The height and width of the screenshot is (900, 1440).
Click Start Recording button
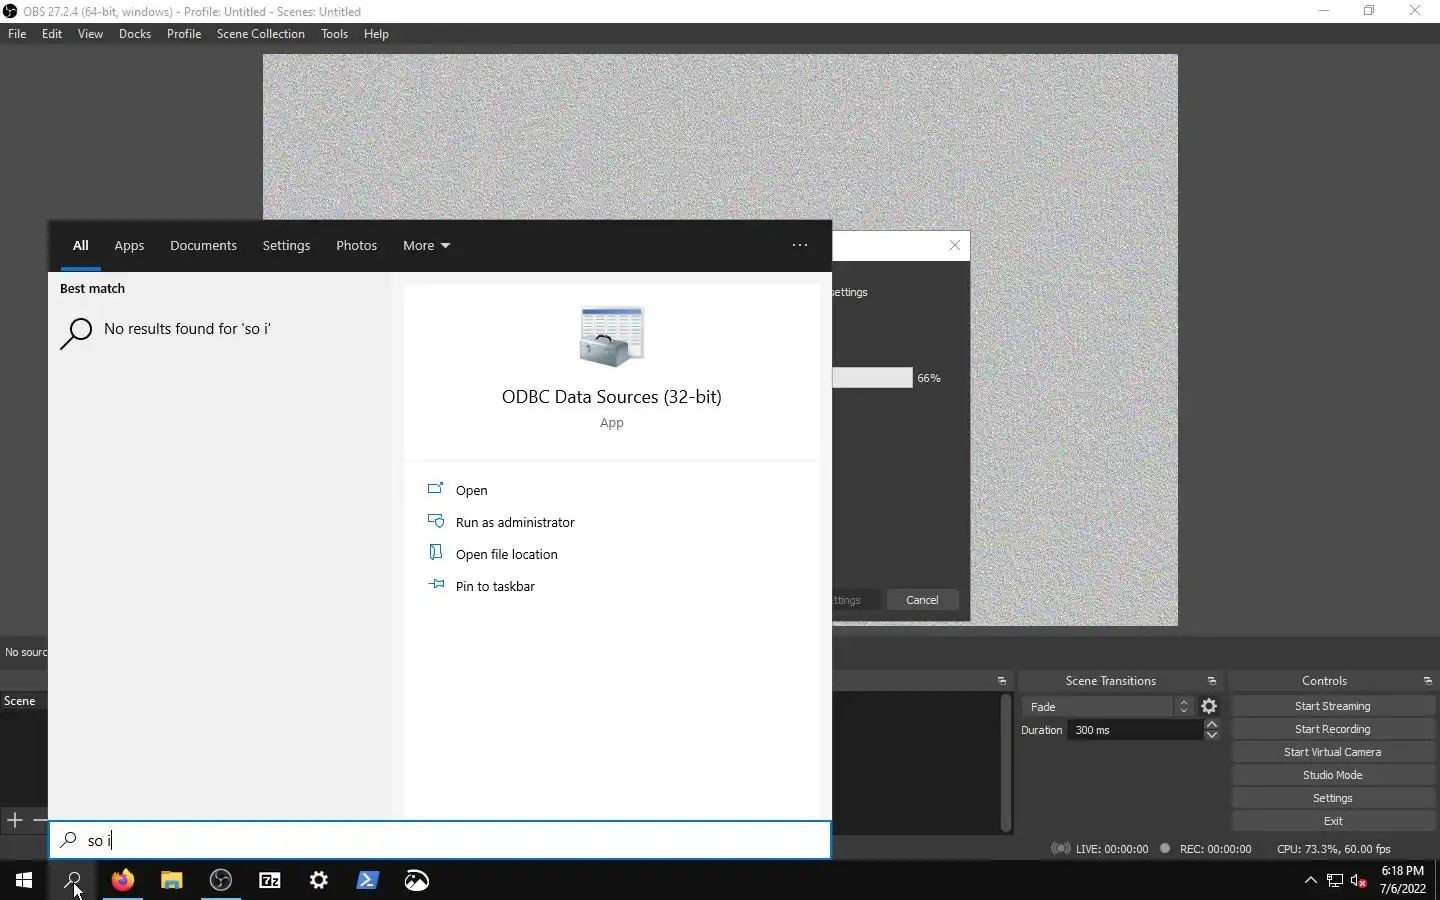(1333, 729)
